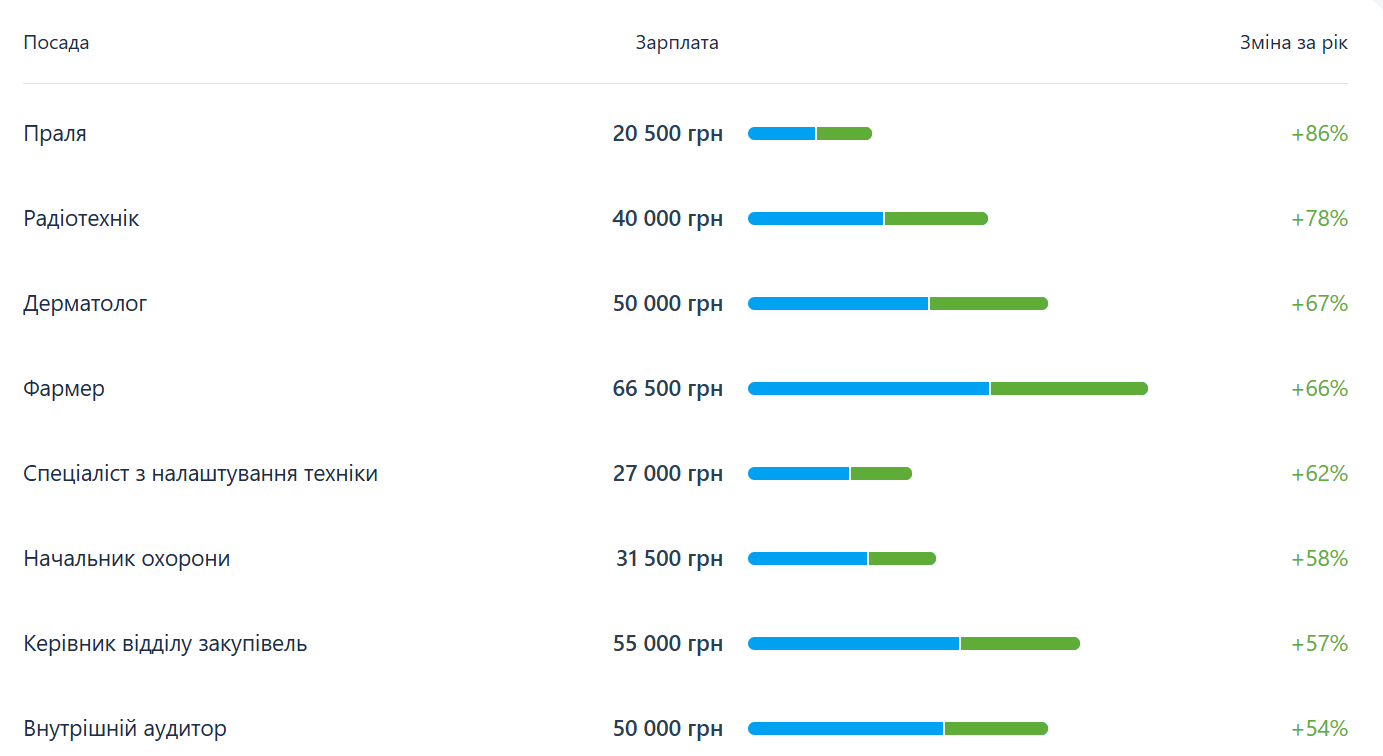Click the +62% change percentage

pyautogui.click(x=1319, y=474)
